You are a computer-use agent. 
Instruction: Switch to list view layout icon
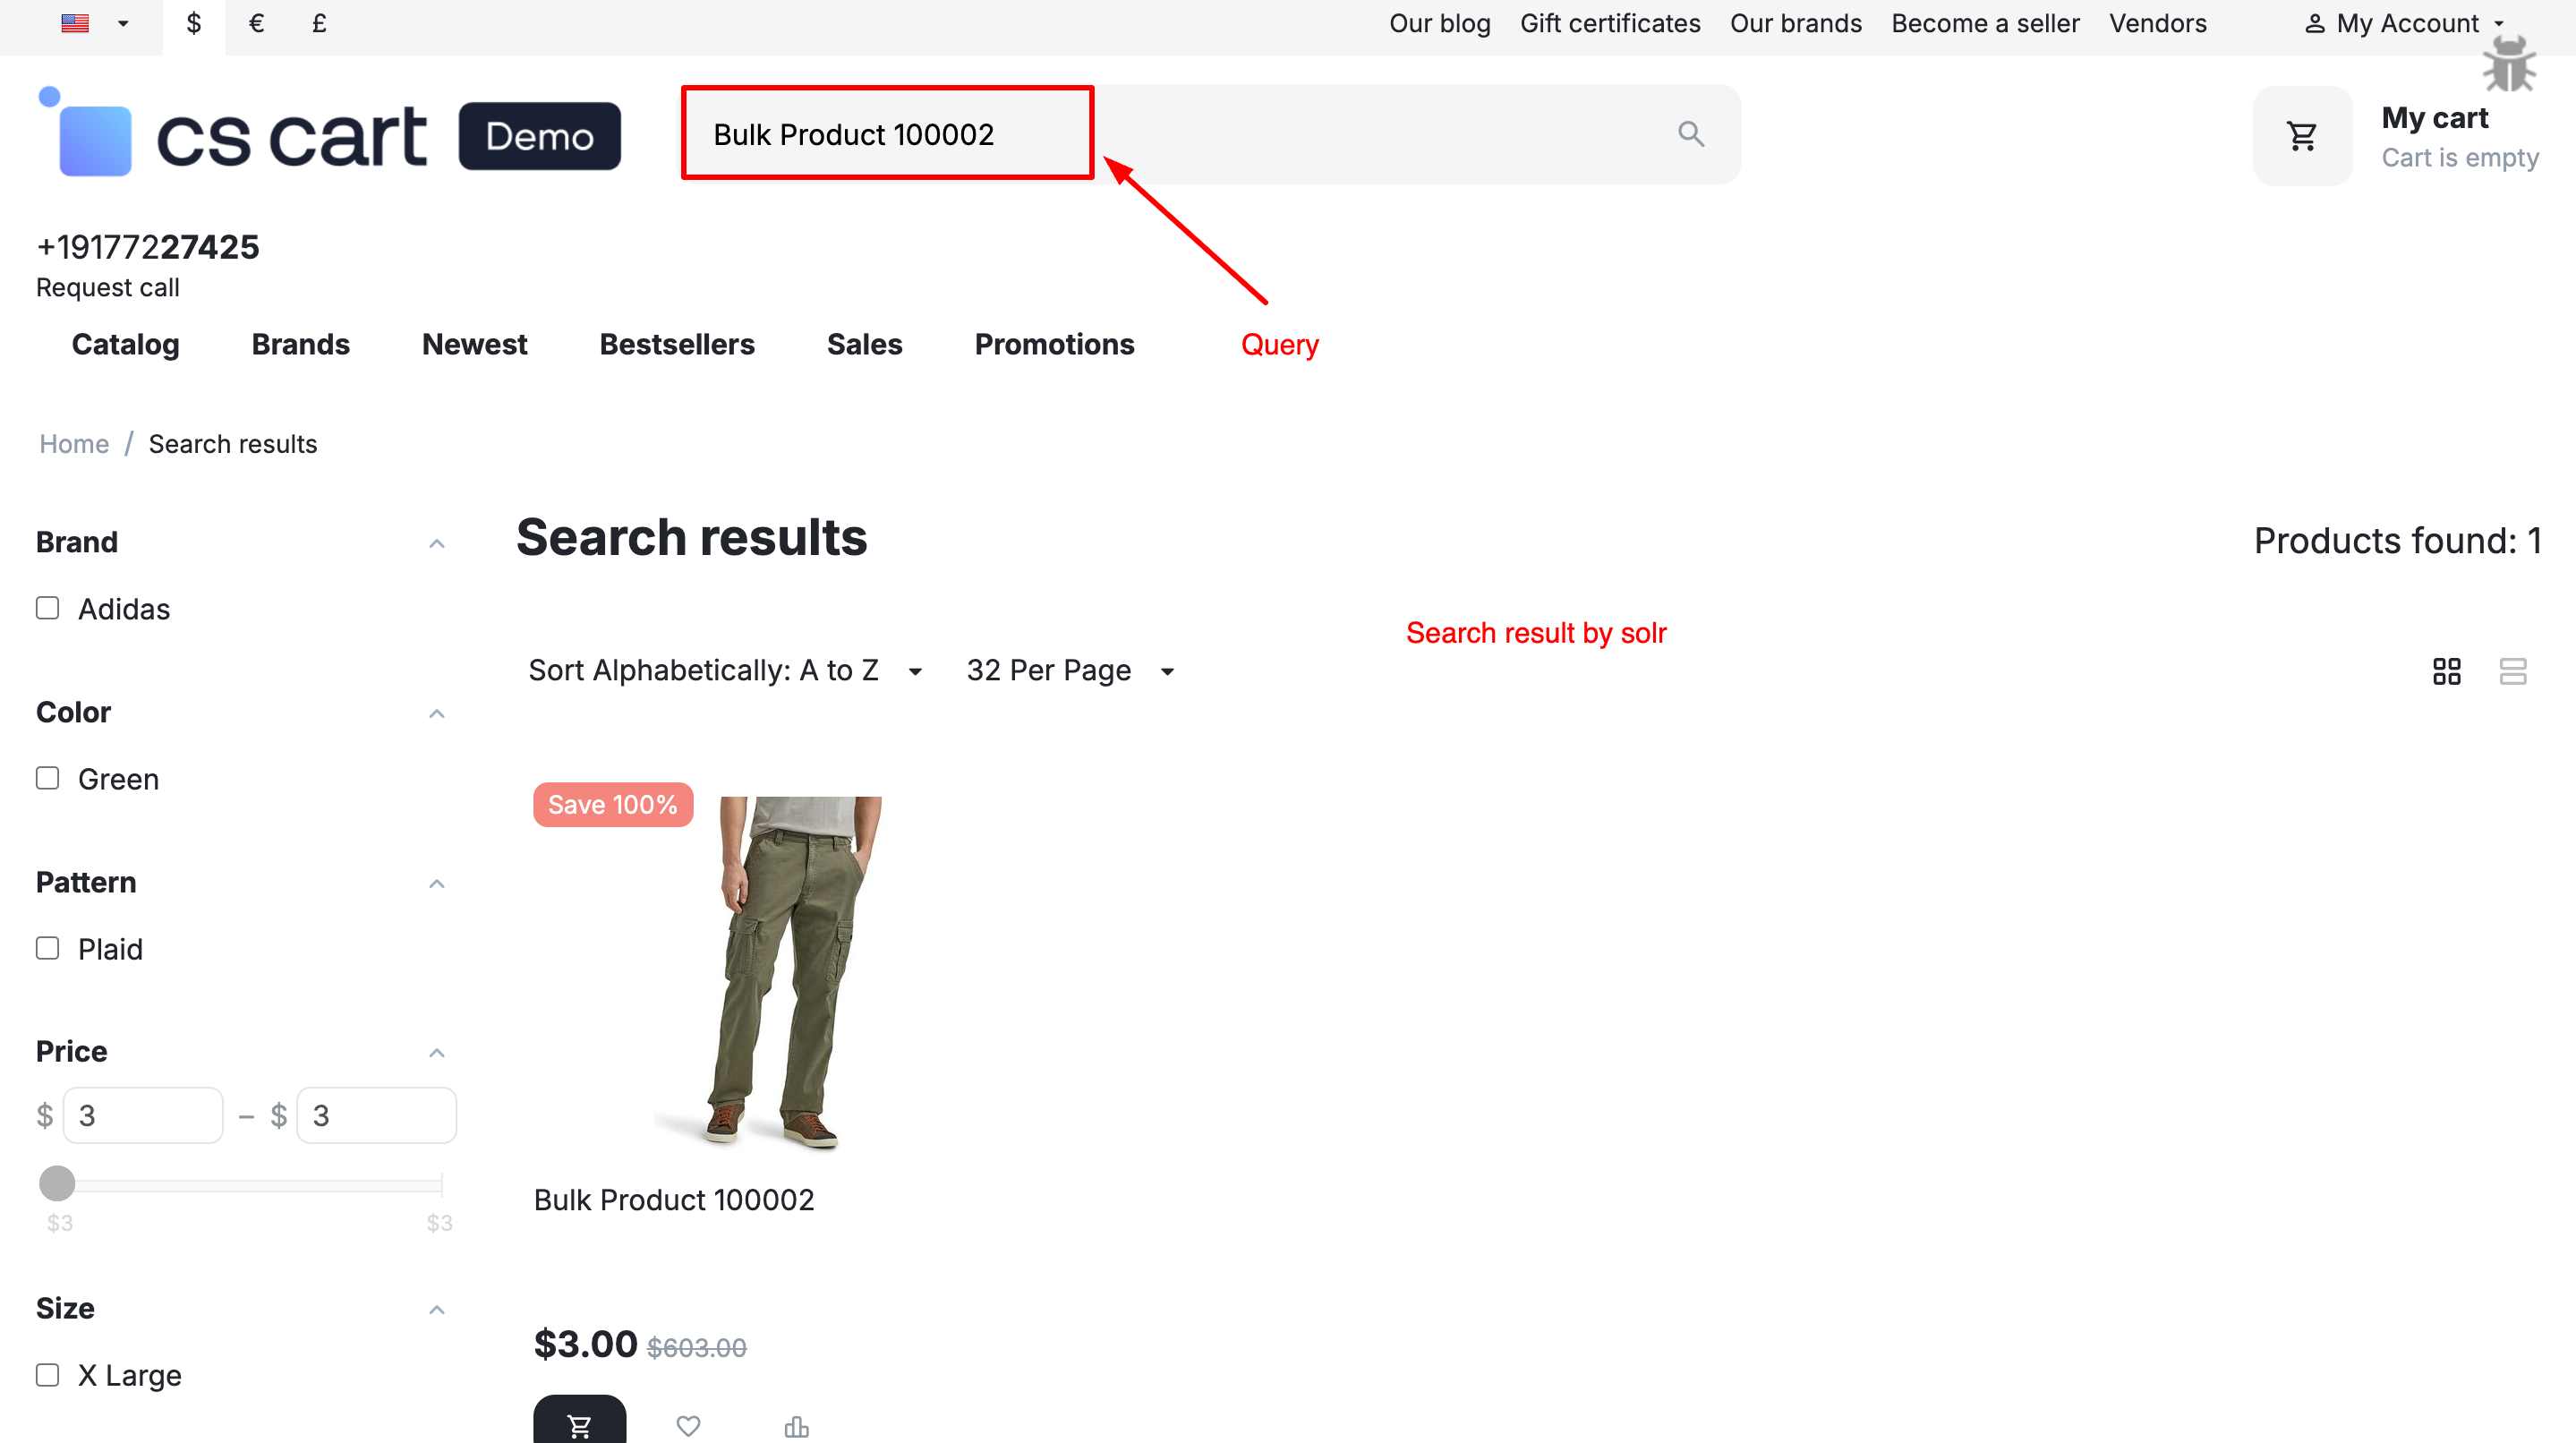tap(2512, 671)
